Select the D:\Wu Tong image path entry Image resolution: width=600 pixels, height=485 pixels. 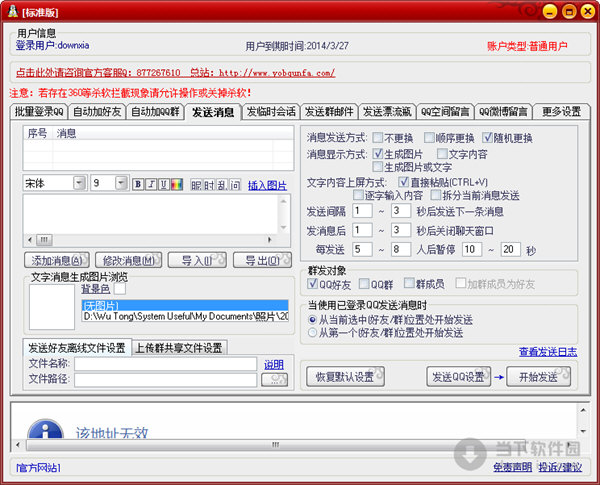click(185, 316)
